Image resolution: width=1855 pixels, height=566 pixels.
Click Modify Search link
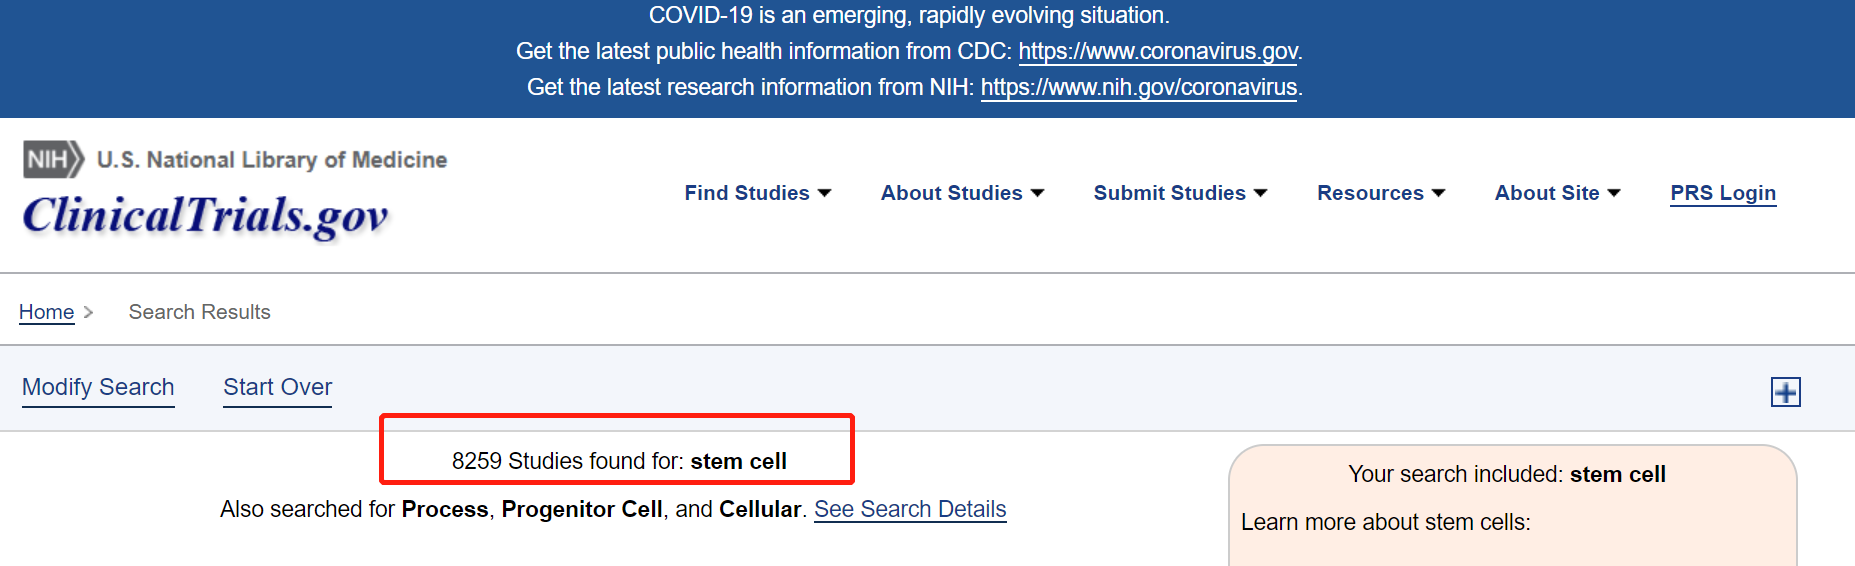(x=98, y=387)
